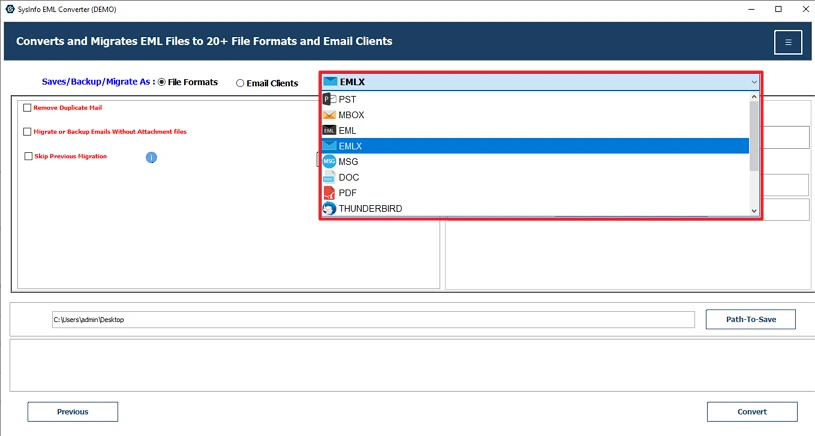Screen dimensions: 815x436
Task: Check Migrate or Backup Emails Without Attachment files
Action: tap(27, 132)
